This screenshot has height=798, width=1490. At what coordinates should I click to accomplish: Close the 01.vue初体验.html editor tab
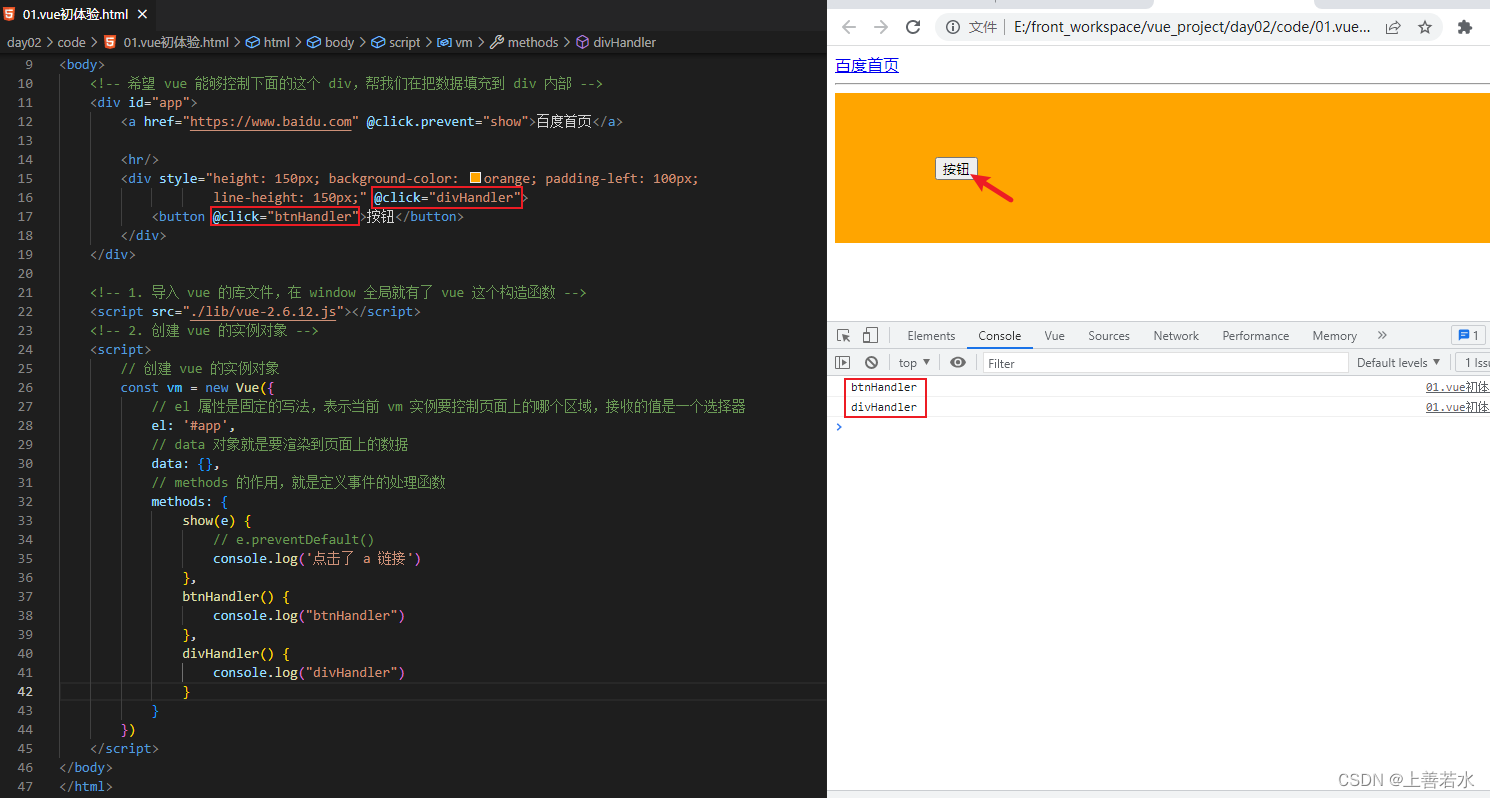tap(141, 14)
